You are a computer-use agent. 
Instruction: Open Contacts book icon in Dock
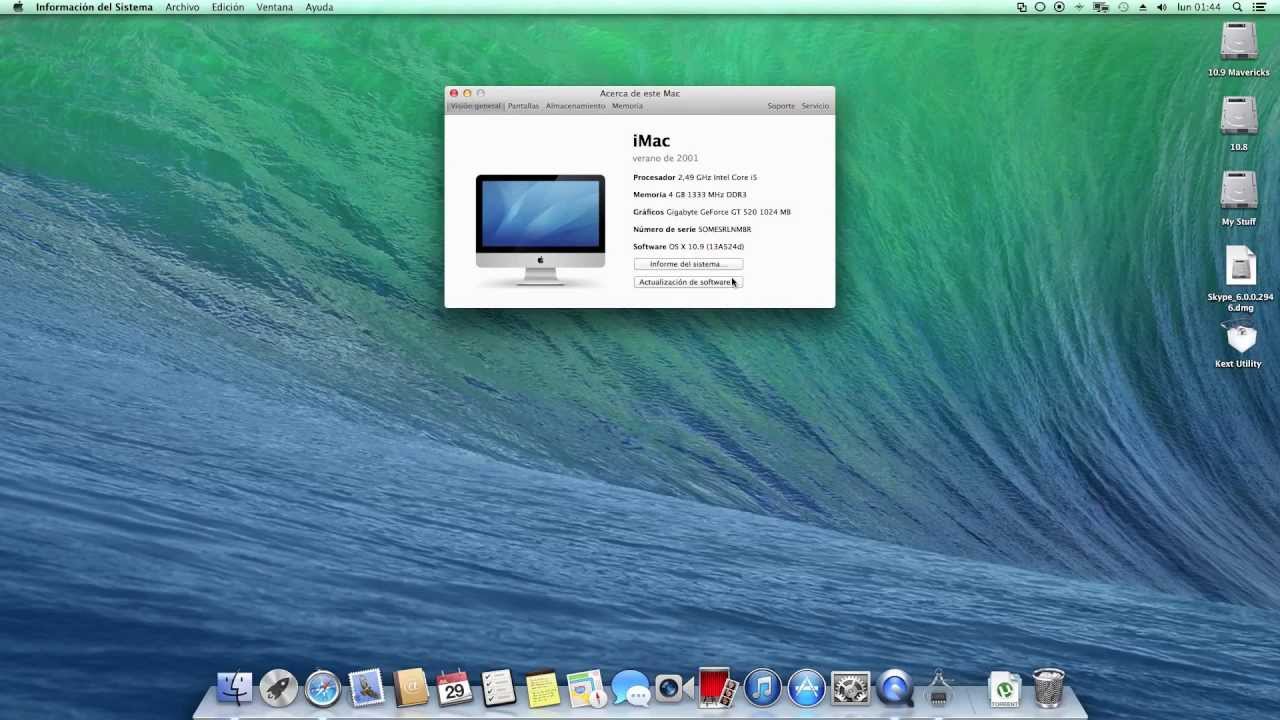click(x=411, y=688)
